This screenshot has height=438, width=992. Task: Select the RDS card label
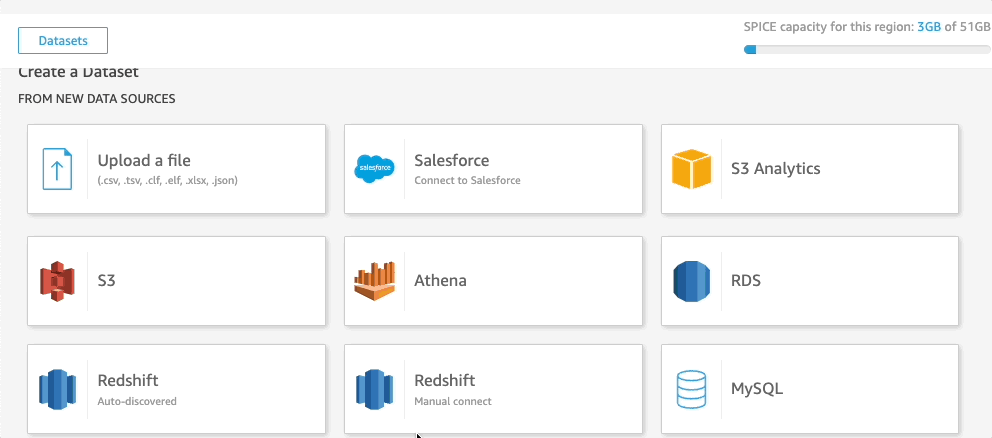[x=746, y=280]
